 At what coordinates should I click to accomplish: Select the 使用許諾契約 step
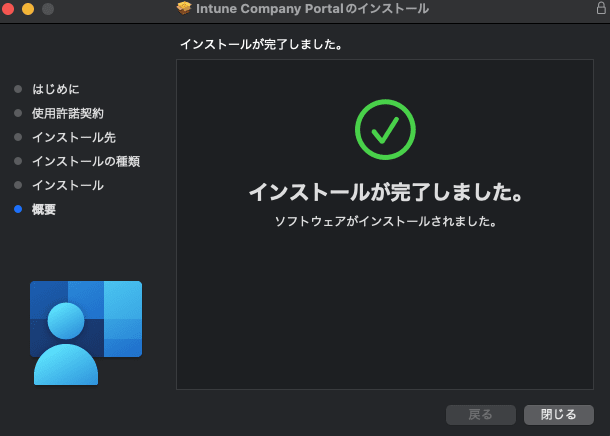tap(68, 113)
